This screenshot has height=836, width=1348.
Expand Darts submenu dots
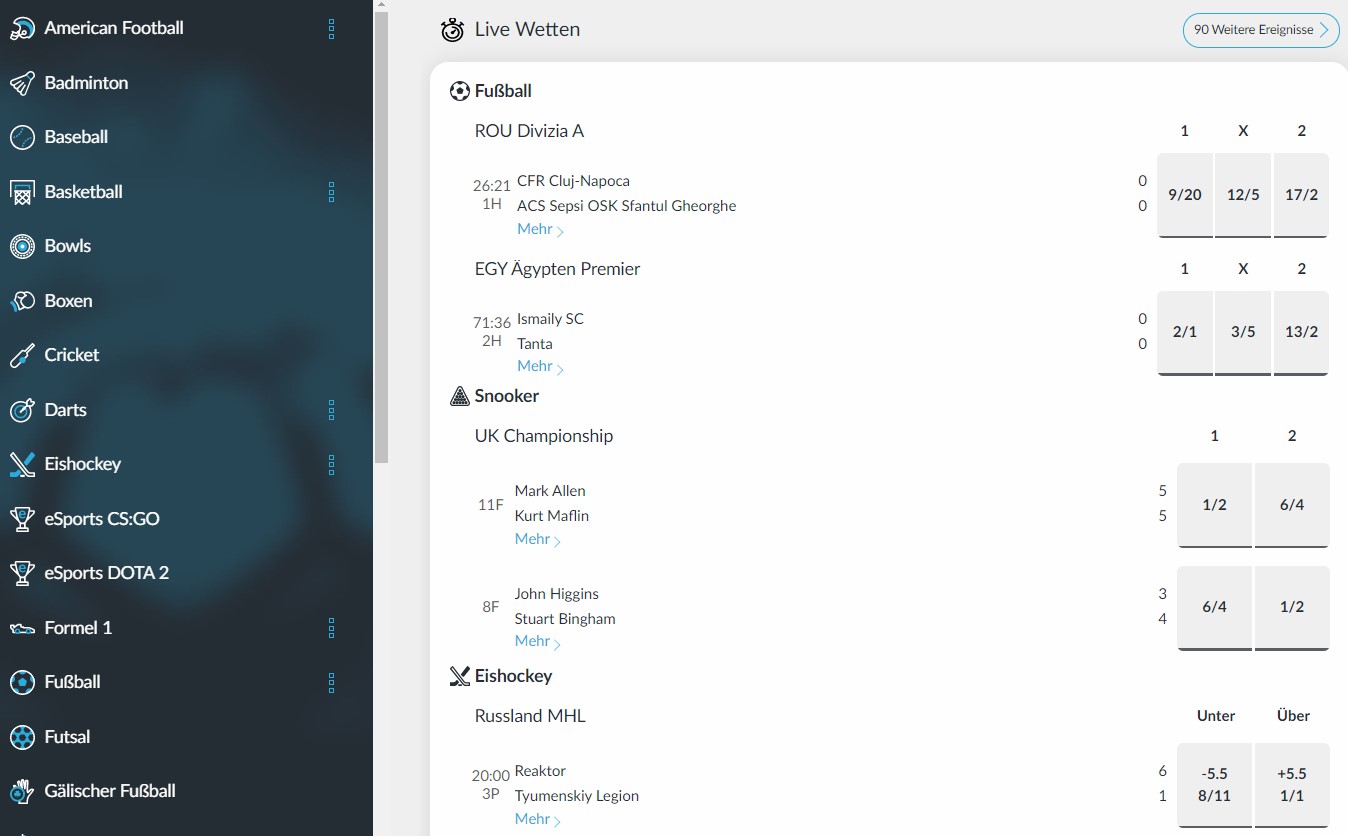(332, 410)
